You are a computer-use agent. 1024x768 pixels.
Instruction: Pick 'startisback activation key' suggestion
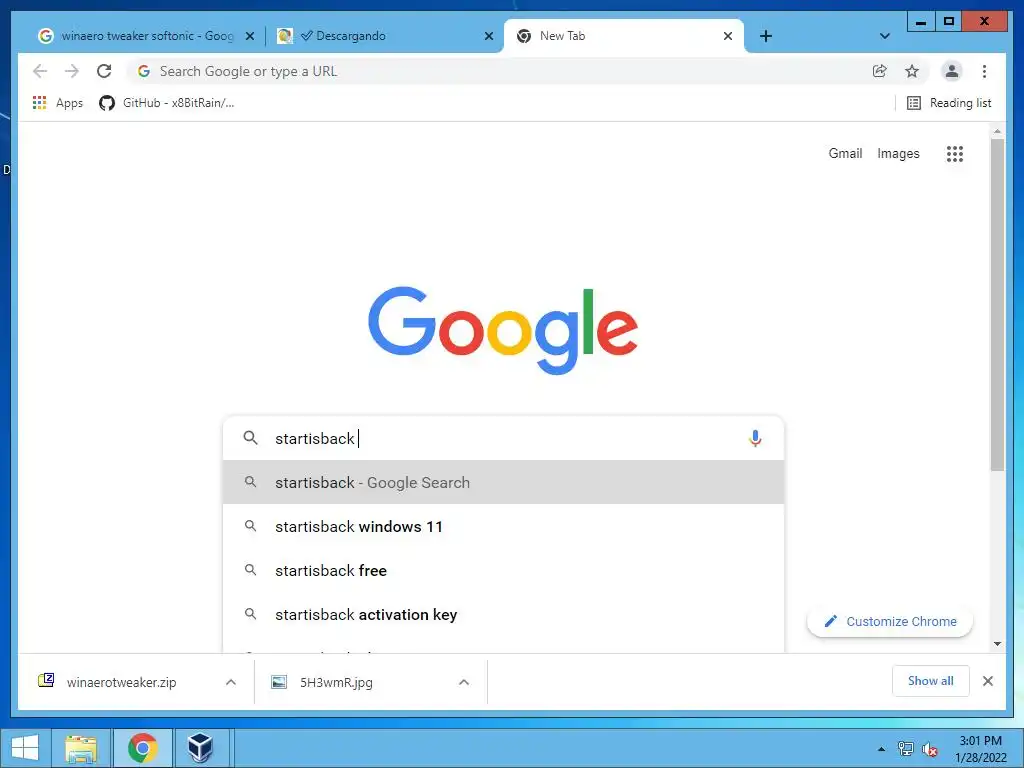[503, 615]
